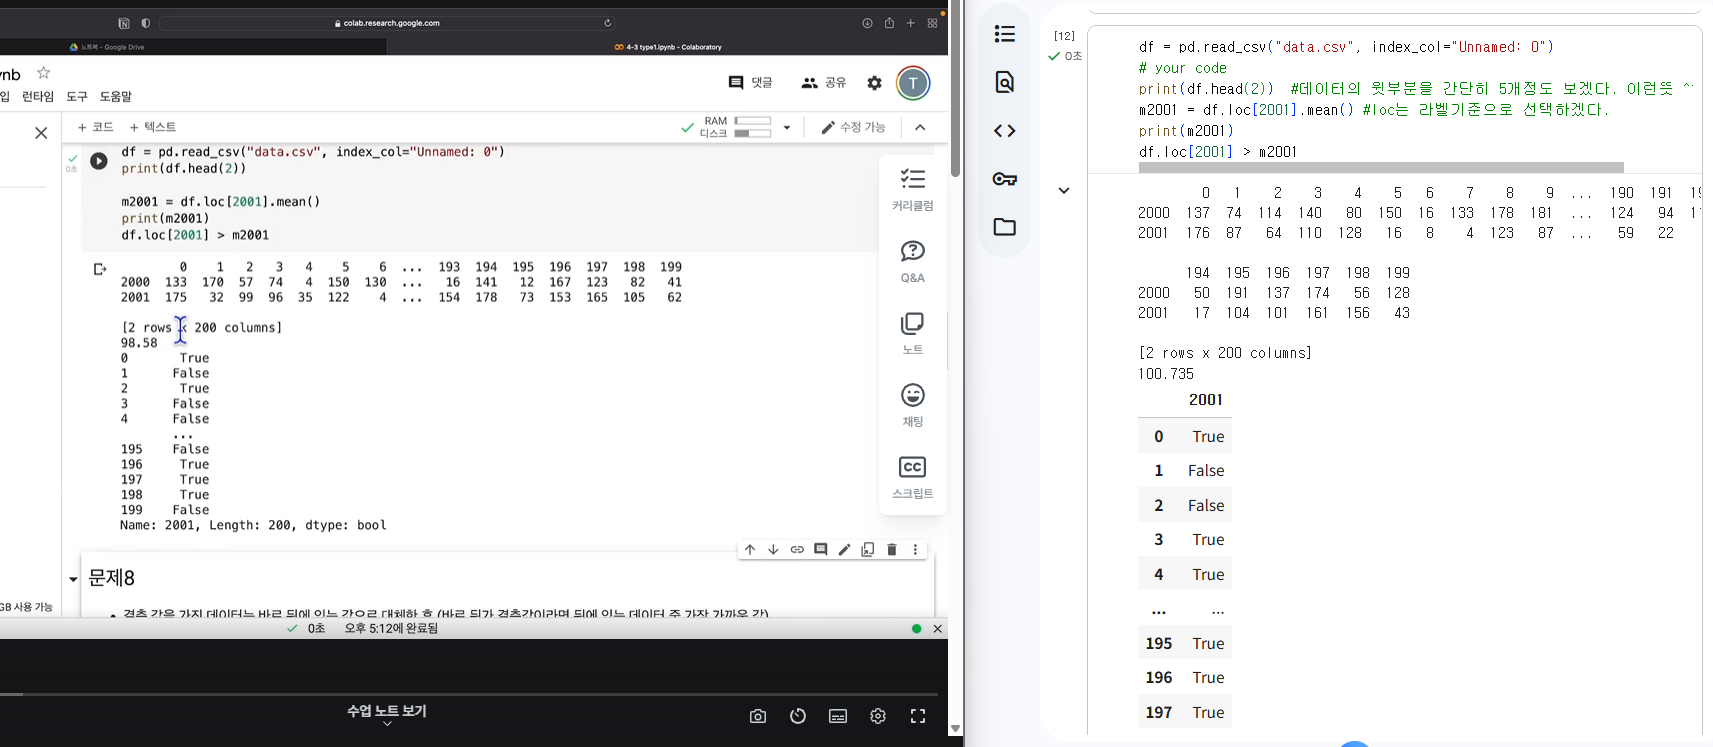Open the files folder panel
1713x747 pixels.
click(x=1005, y=227)
